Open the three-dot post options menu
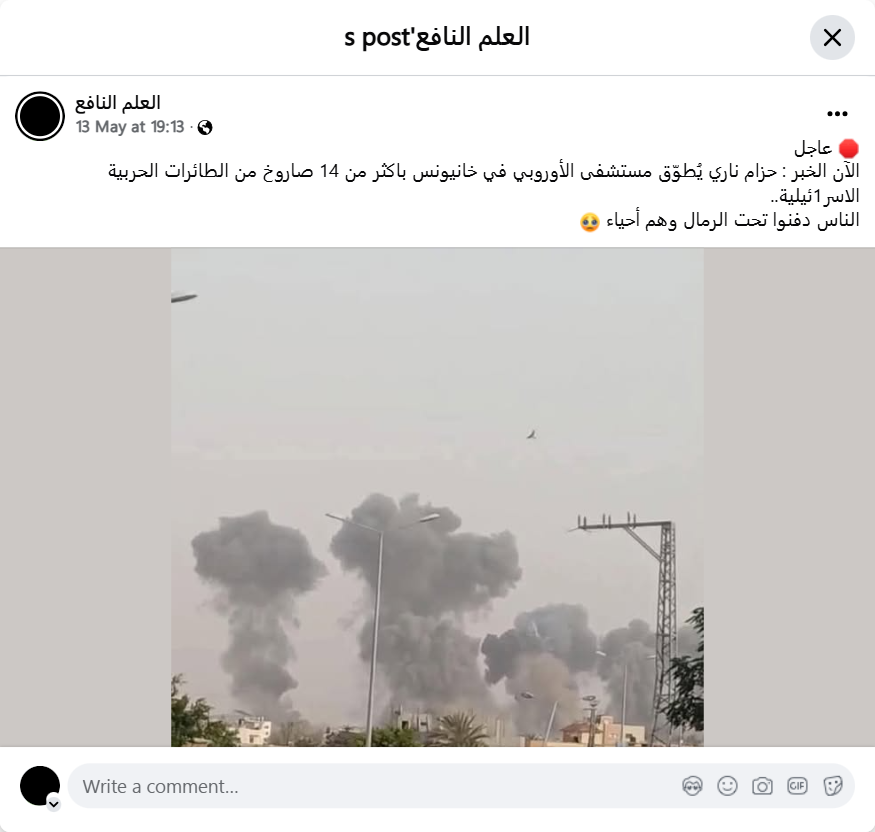This screenshot has width=875, height=832. pyautogui.click(x=837, y=114)
